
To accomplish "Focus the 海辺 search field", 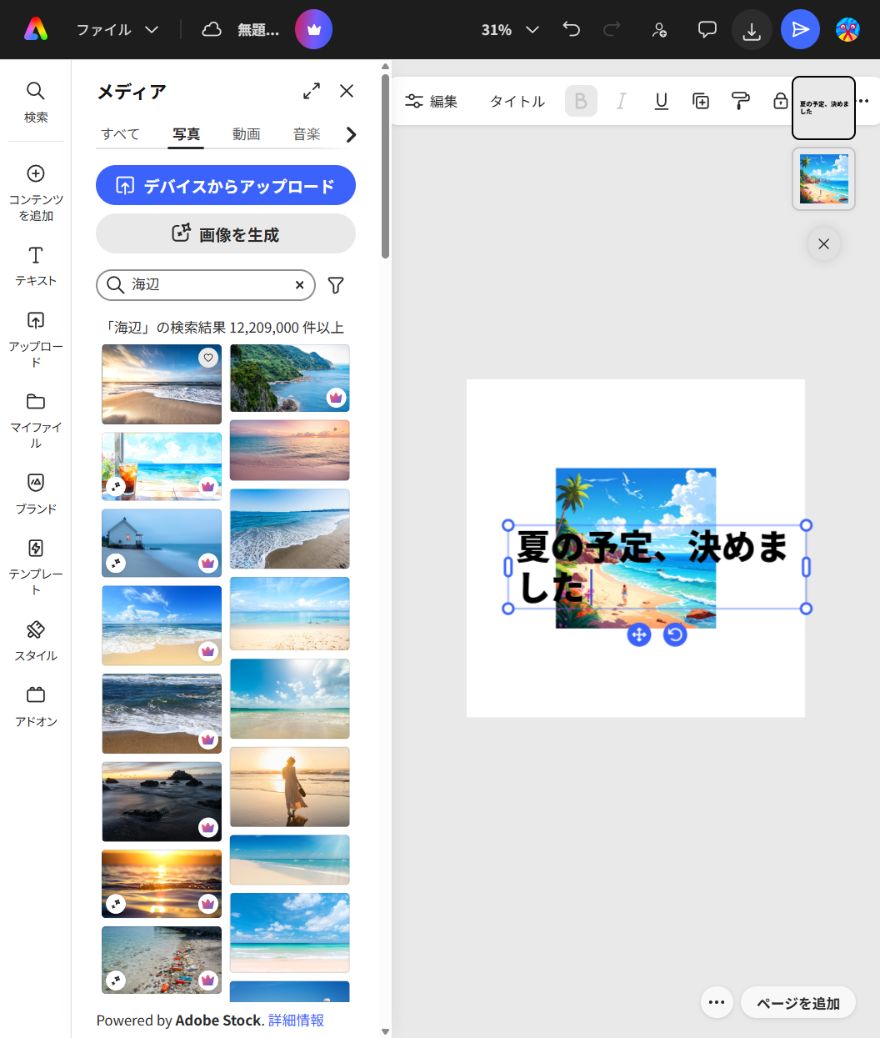I will coord(205,285).
